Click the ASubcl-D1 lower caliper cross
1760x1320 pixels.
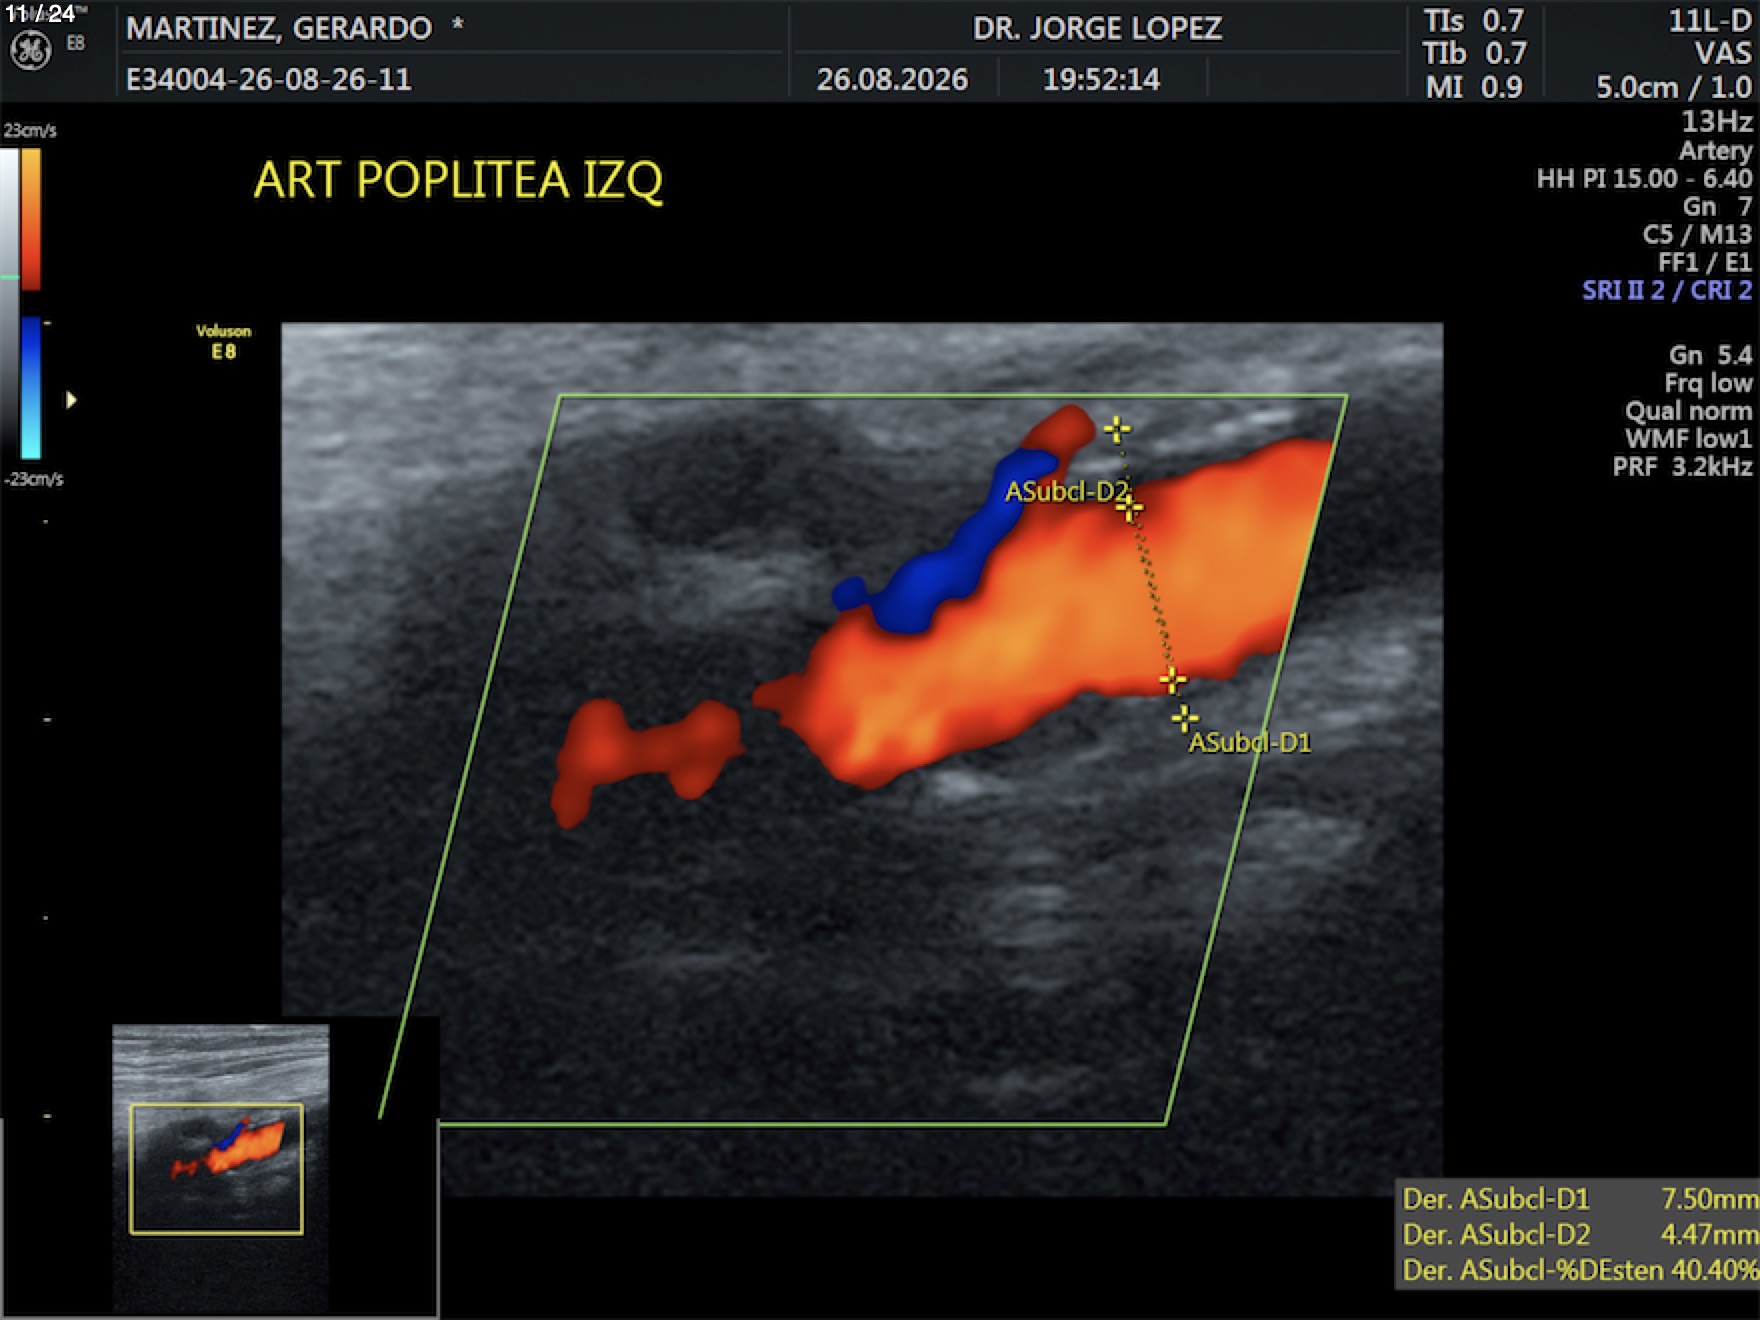pyautogui.click(x=1185, y=718)
